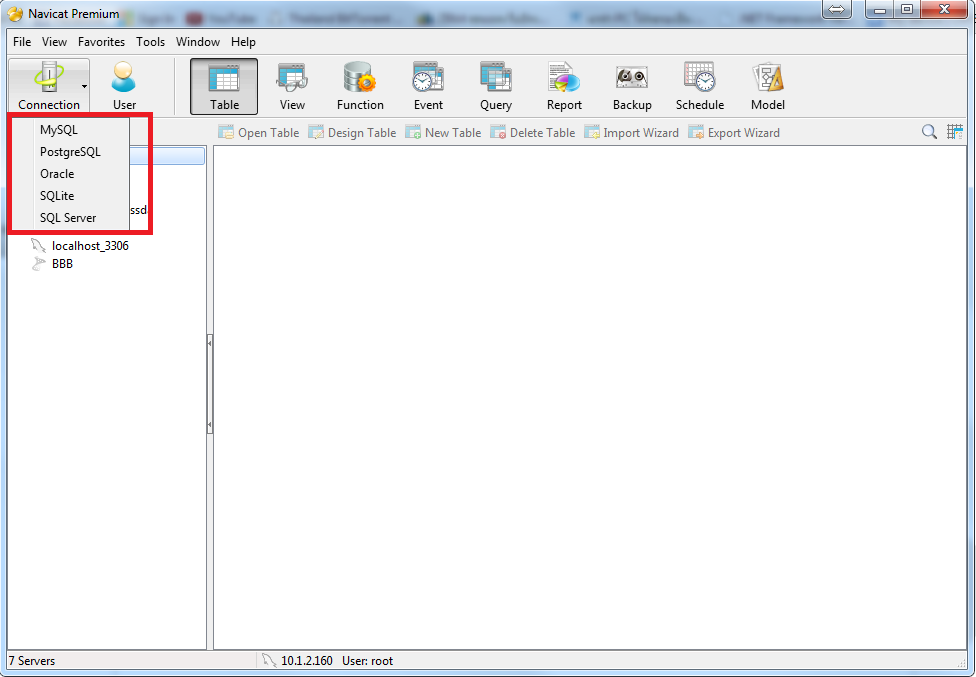Open the Favorites menu

101,42
